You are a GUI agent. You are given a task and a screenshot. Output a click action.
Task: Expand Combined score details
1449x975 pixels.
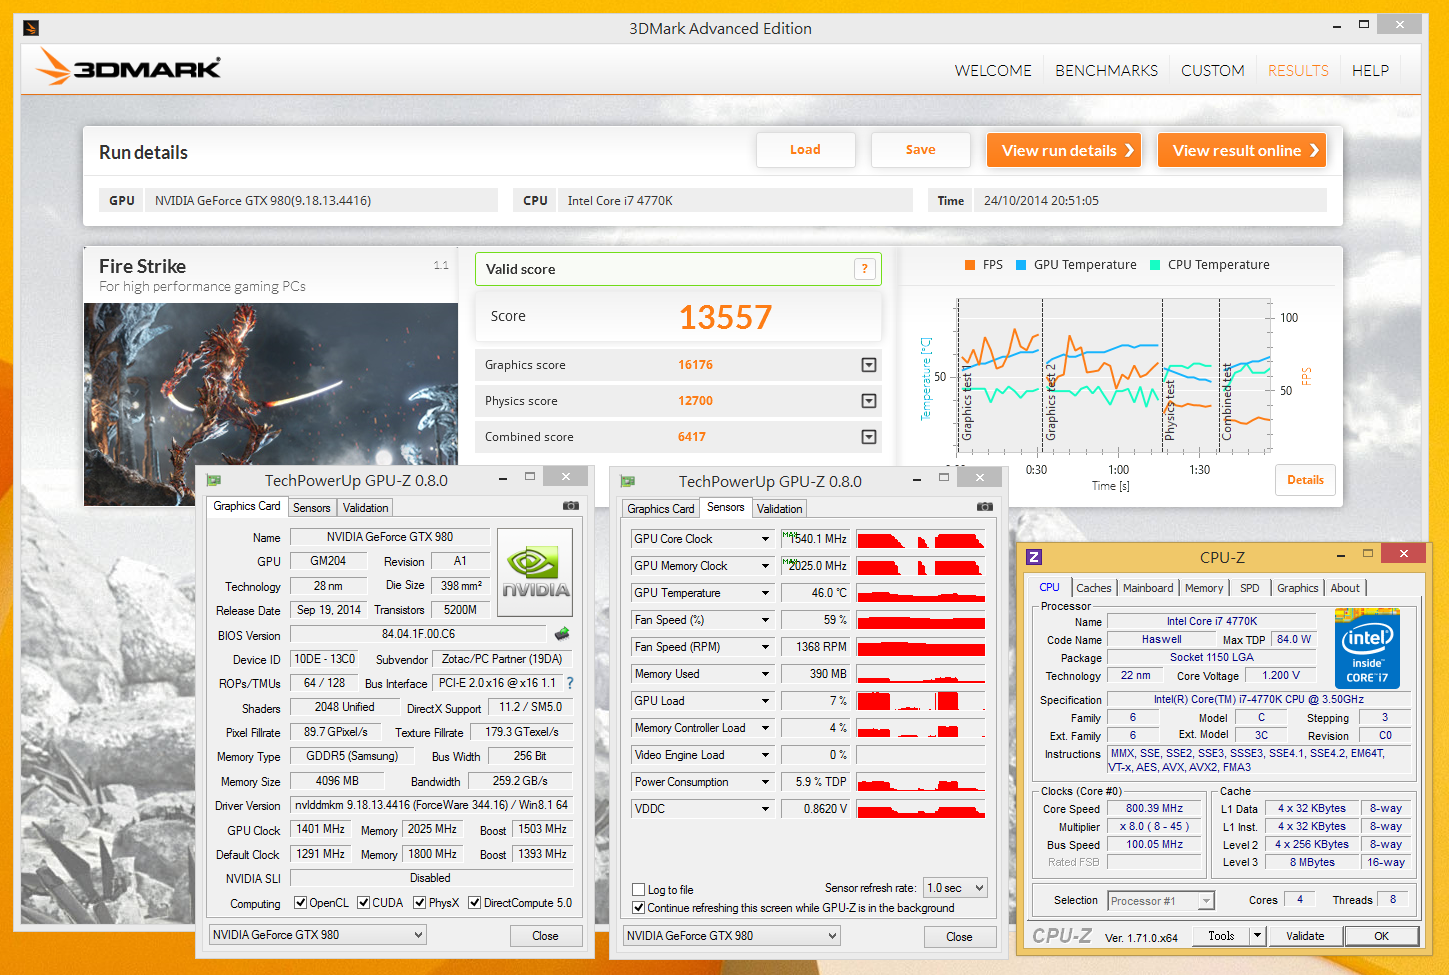click(869, 437)
